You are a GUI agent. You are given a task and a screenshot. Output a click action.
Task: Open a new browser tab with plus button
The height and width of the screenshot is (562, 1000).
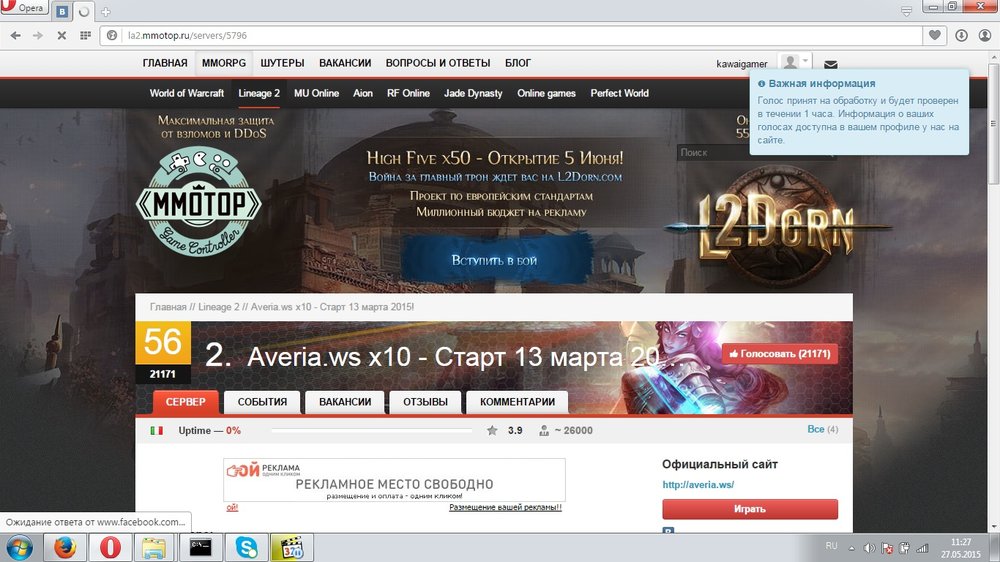click(x=106, y=12)
